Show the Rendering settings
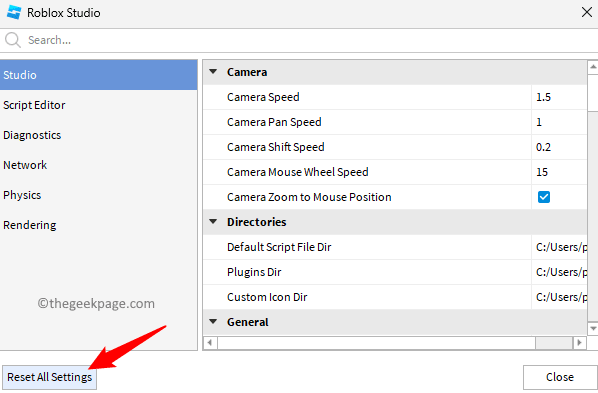 98,225
